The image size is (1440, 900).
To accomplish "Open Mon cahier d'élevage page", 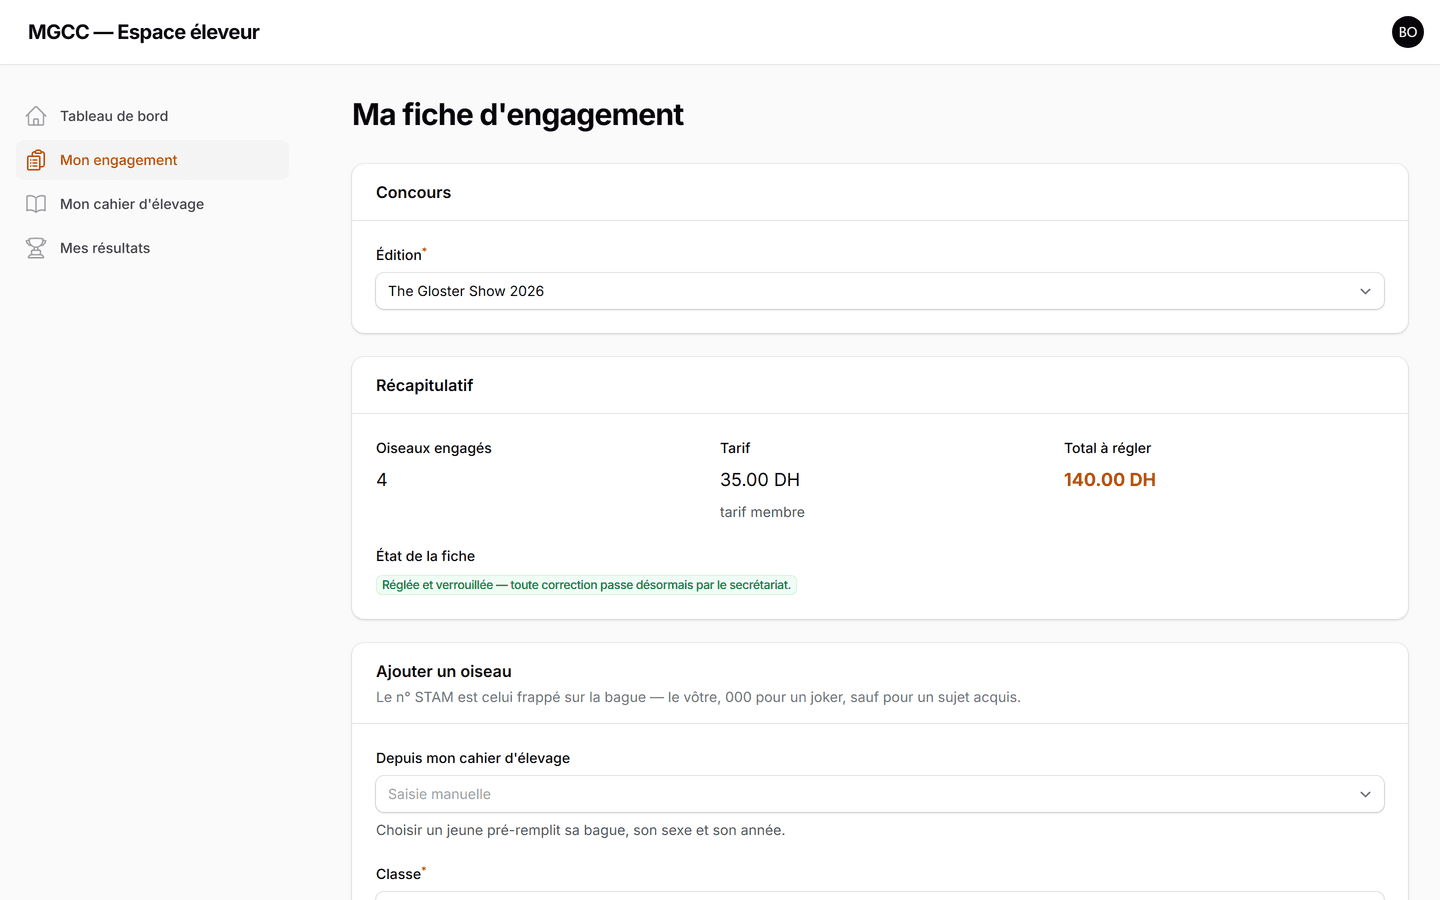I will coord(152,204).
